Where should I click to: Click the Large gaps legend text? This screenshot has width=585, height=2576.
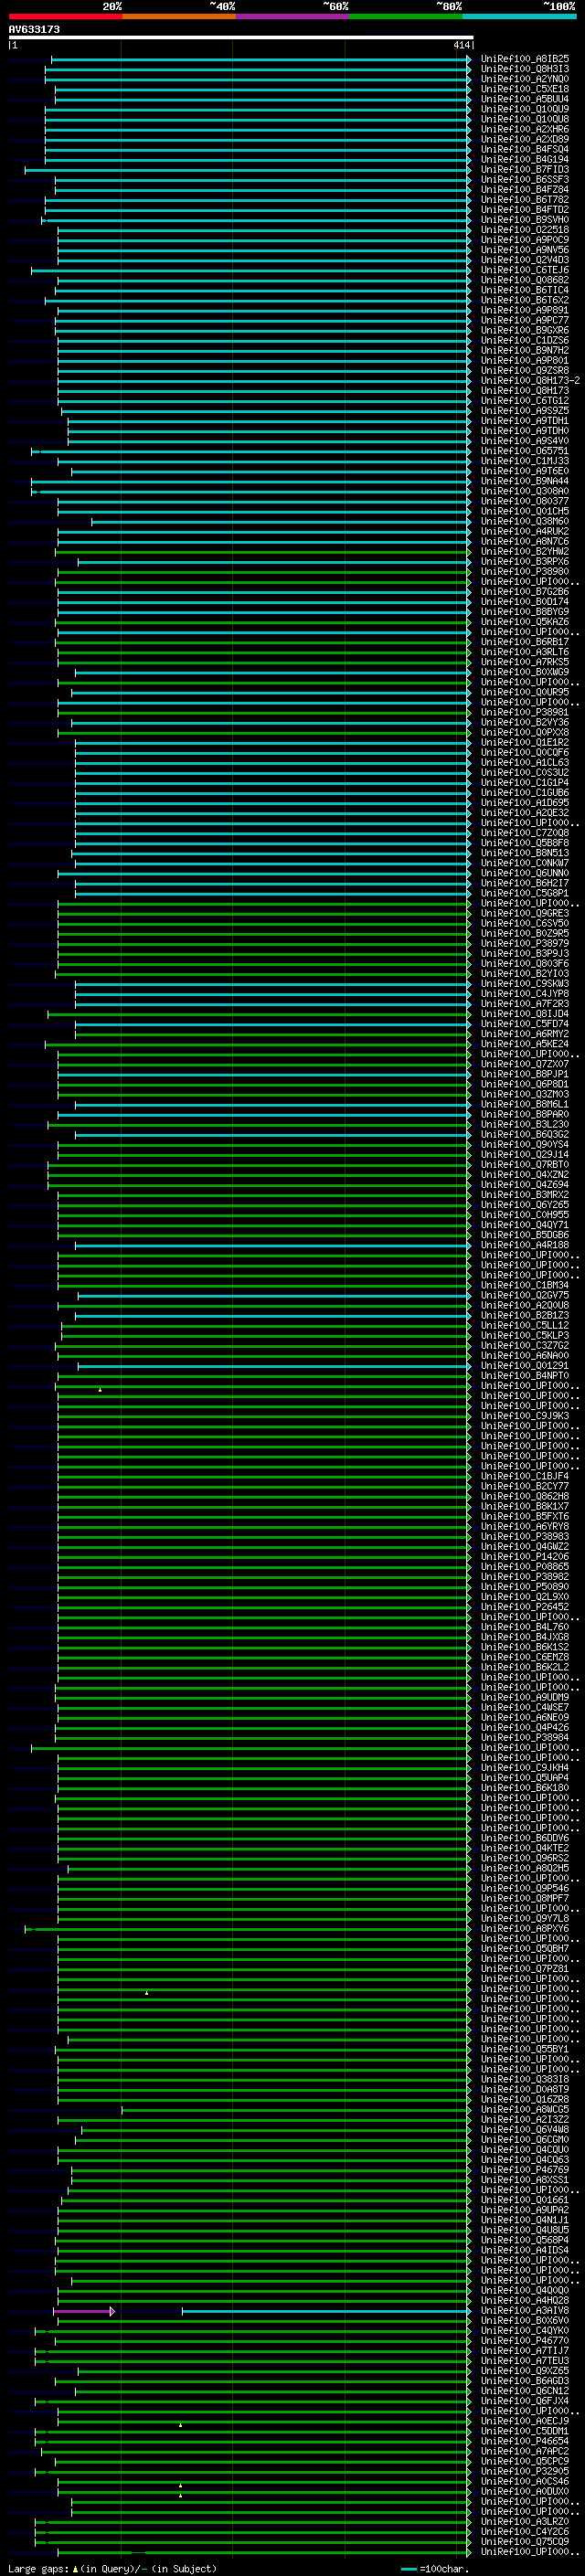click(x=112, y=2569)
